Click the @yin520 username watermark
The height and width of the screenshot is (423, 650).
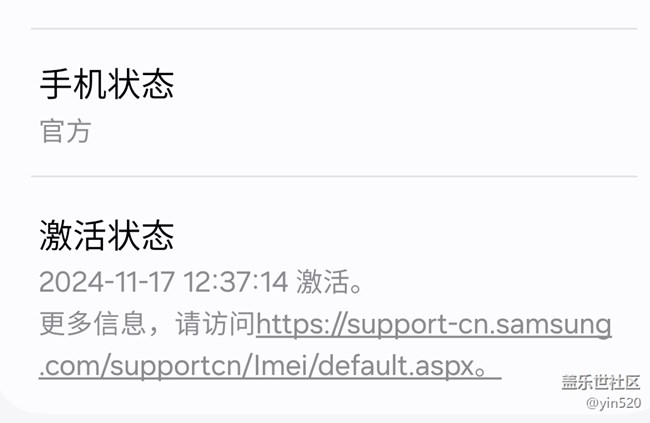tap(613, 403)
